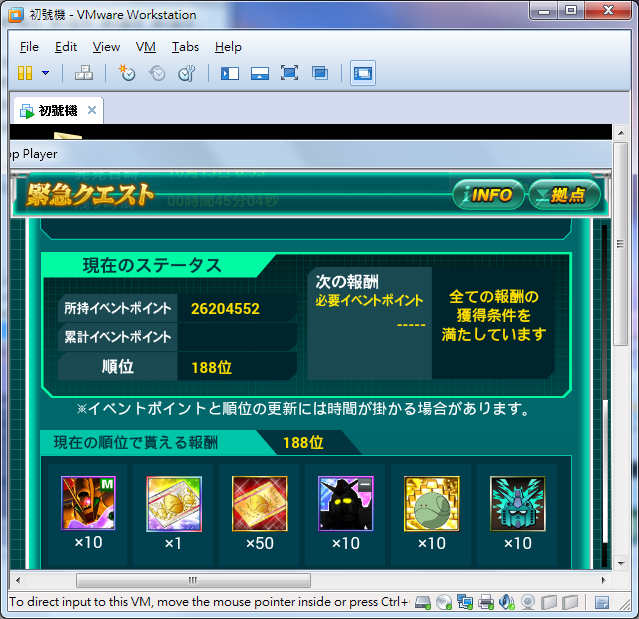
Task: Open the VM menu
Action: tap(145, 47)
